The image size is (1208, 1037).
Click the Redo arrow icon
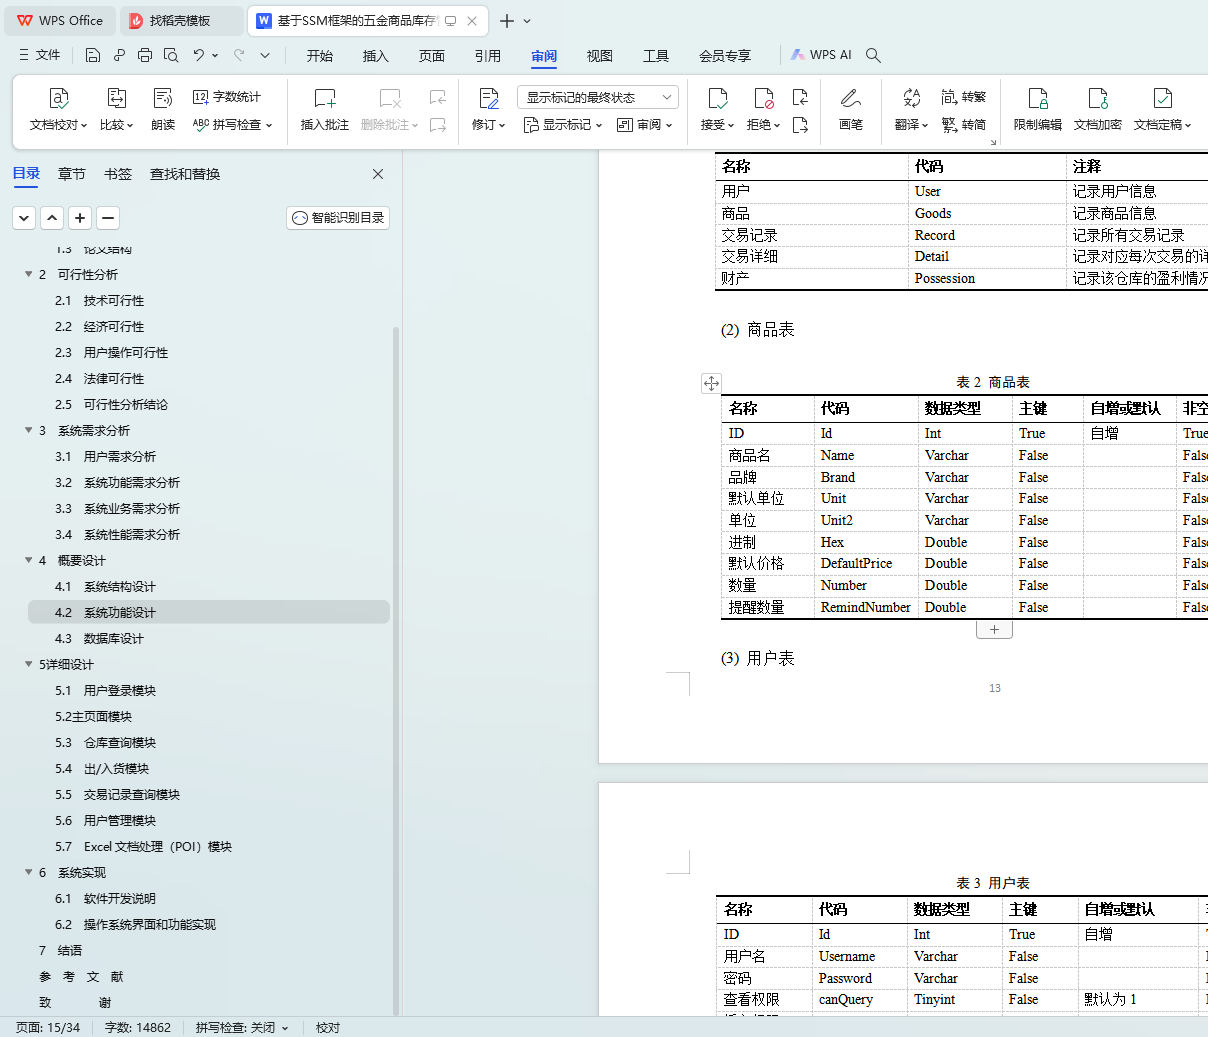[x=239, y=55]
